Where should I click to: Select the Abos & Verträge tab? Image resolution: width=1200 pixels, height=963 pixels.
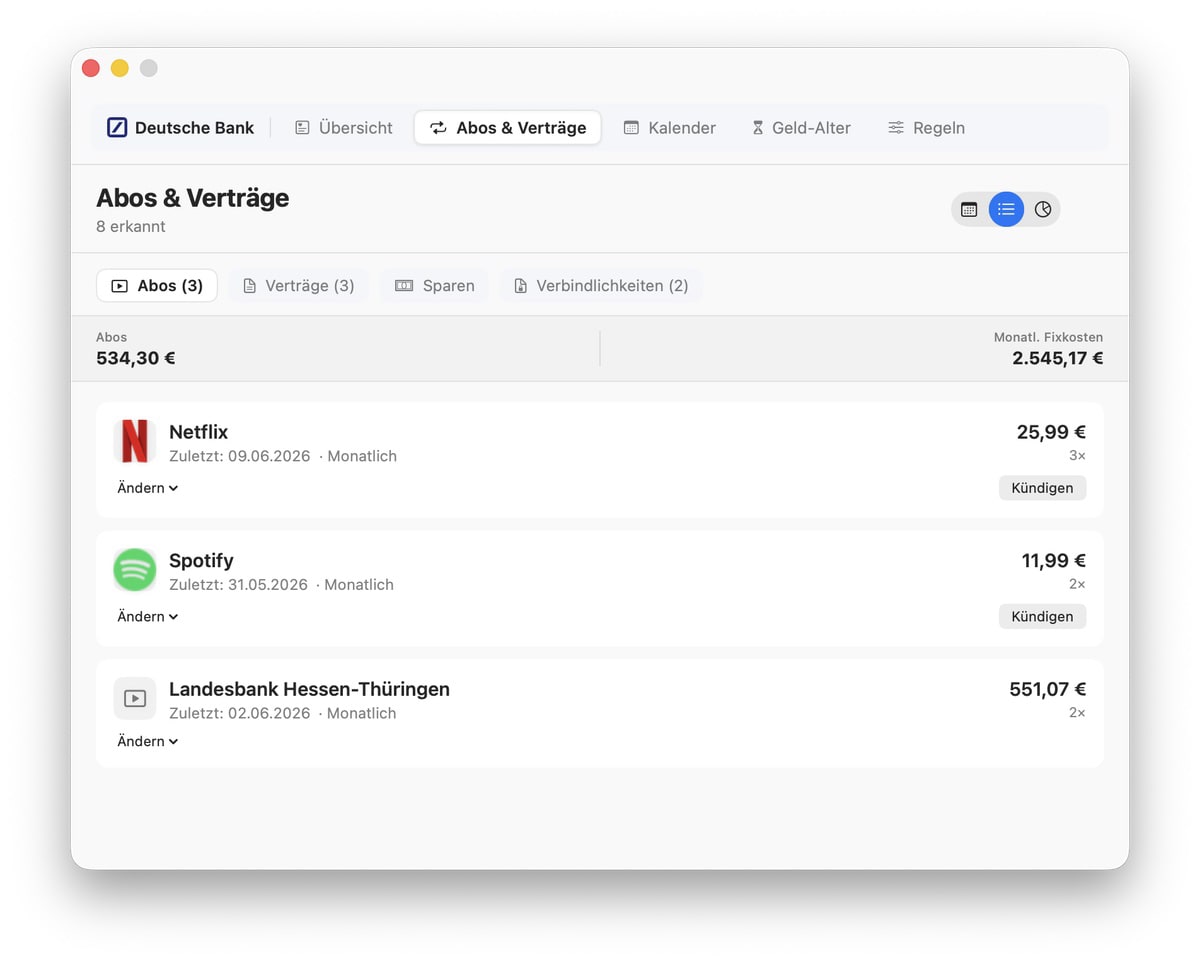(x=508, y=128)
